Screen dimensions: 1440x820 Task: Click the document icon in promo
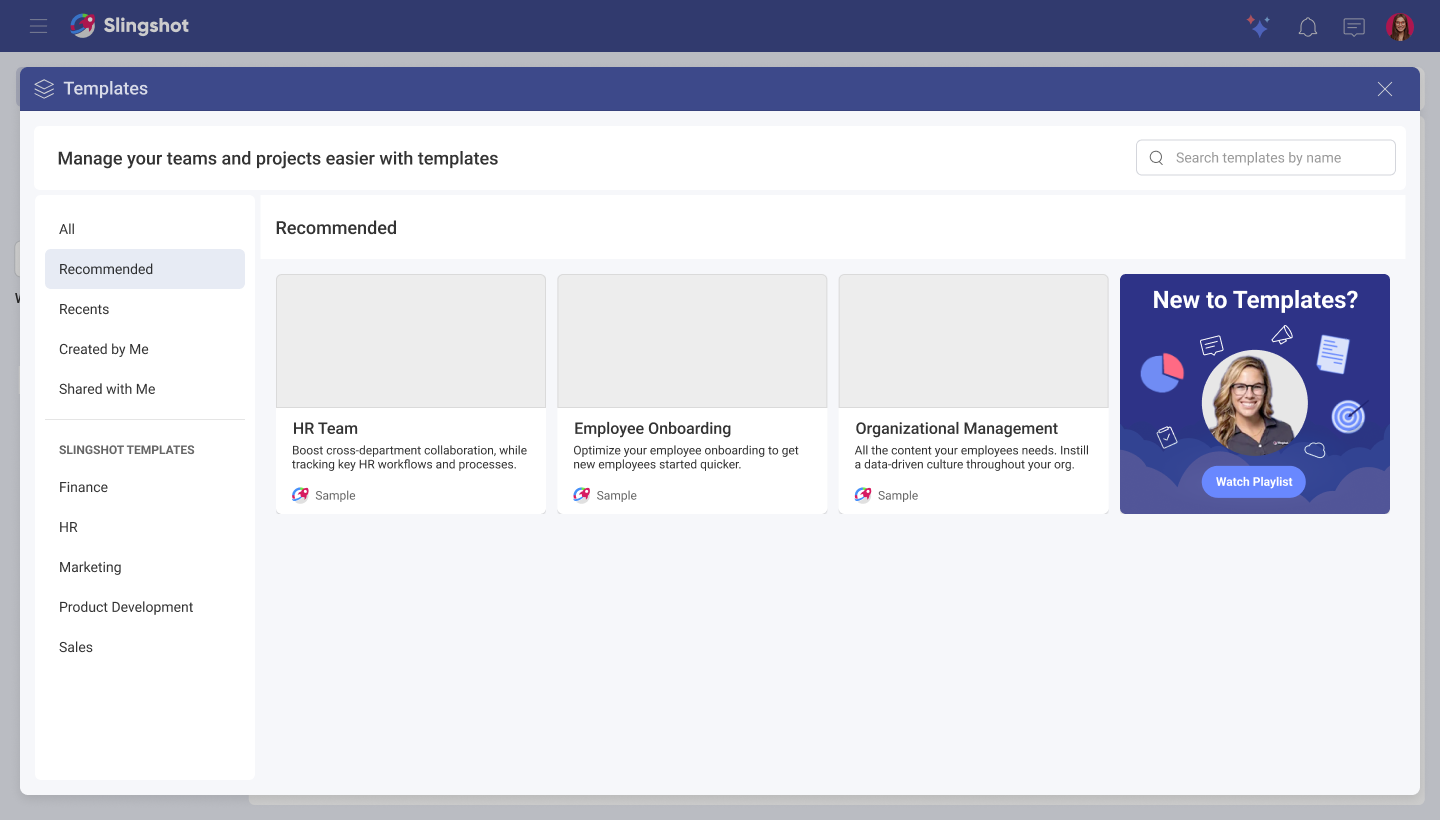1333,354
